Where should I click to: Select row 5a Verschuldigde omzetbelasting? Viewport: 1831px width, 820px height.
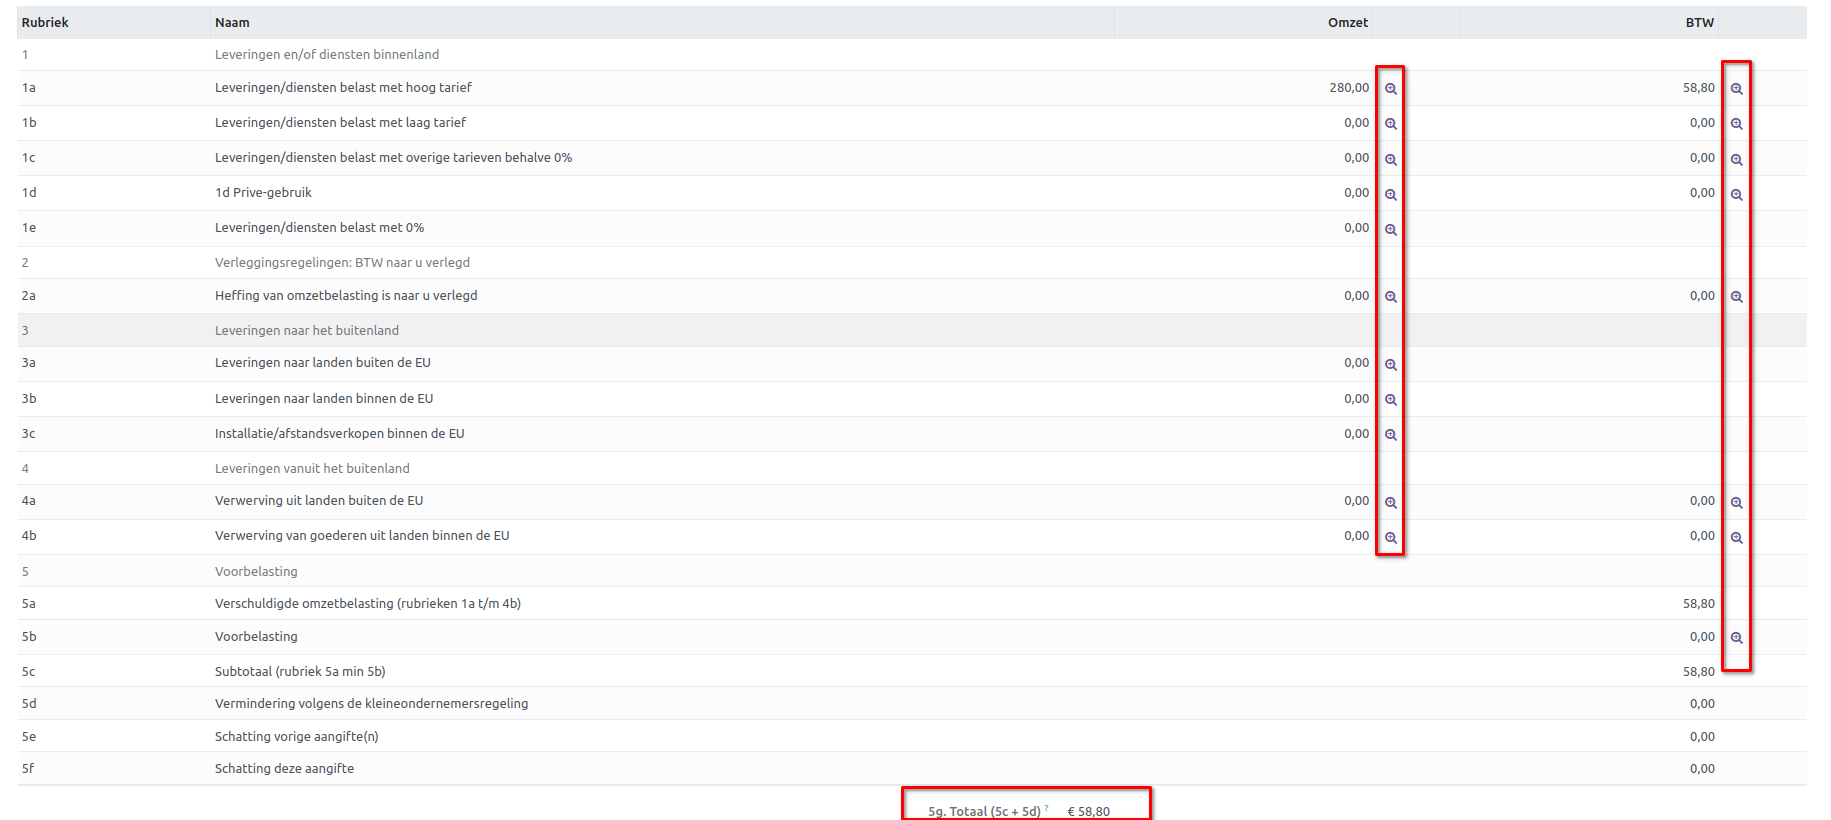[367, 604]
